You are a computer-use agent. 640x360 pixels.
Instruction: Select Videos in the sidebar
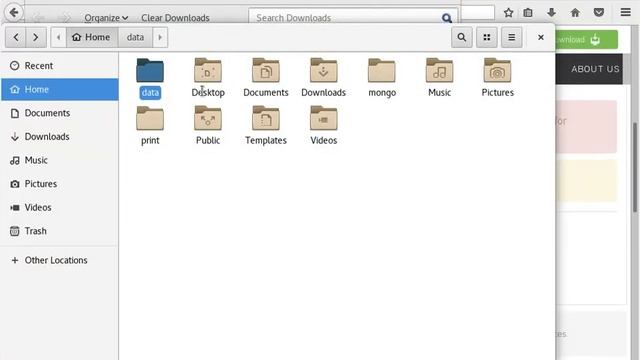[60, 208]
